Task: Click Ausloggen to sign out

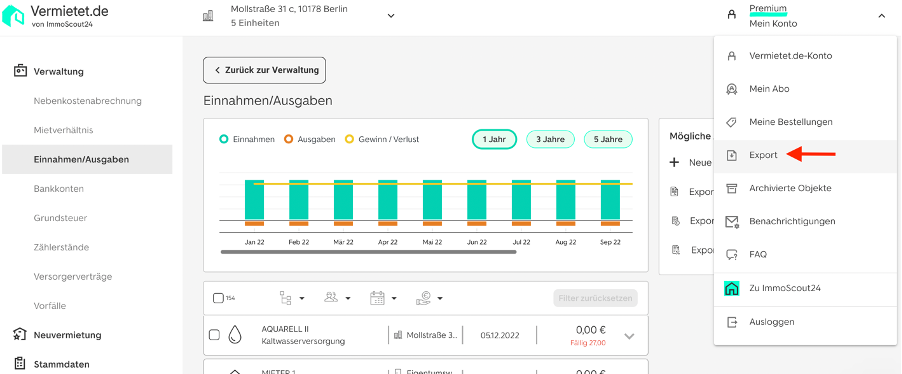Action: pos(772,322)
